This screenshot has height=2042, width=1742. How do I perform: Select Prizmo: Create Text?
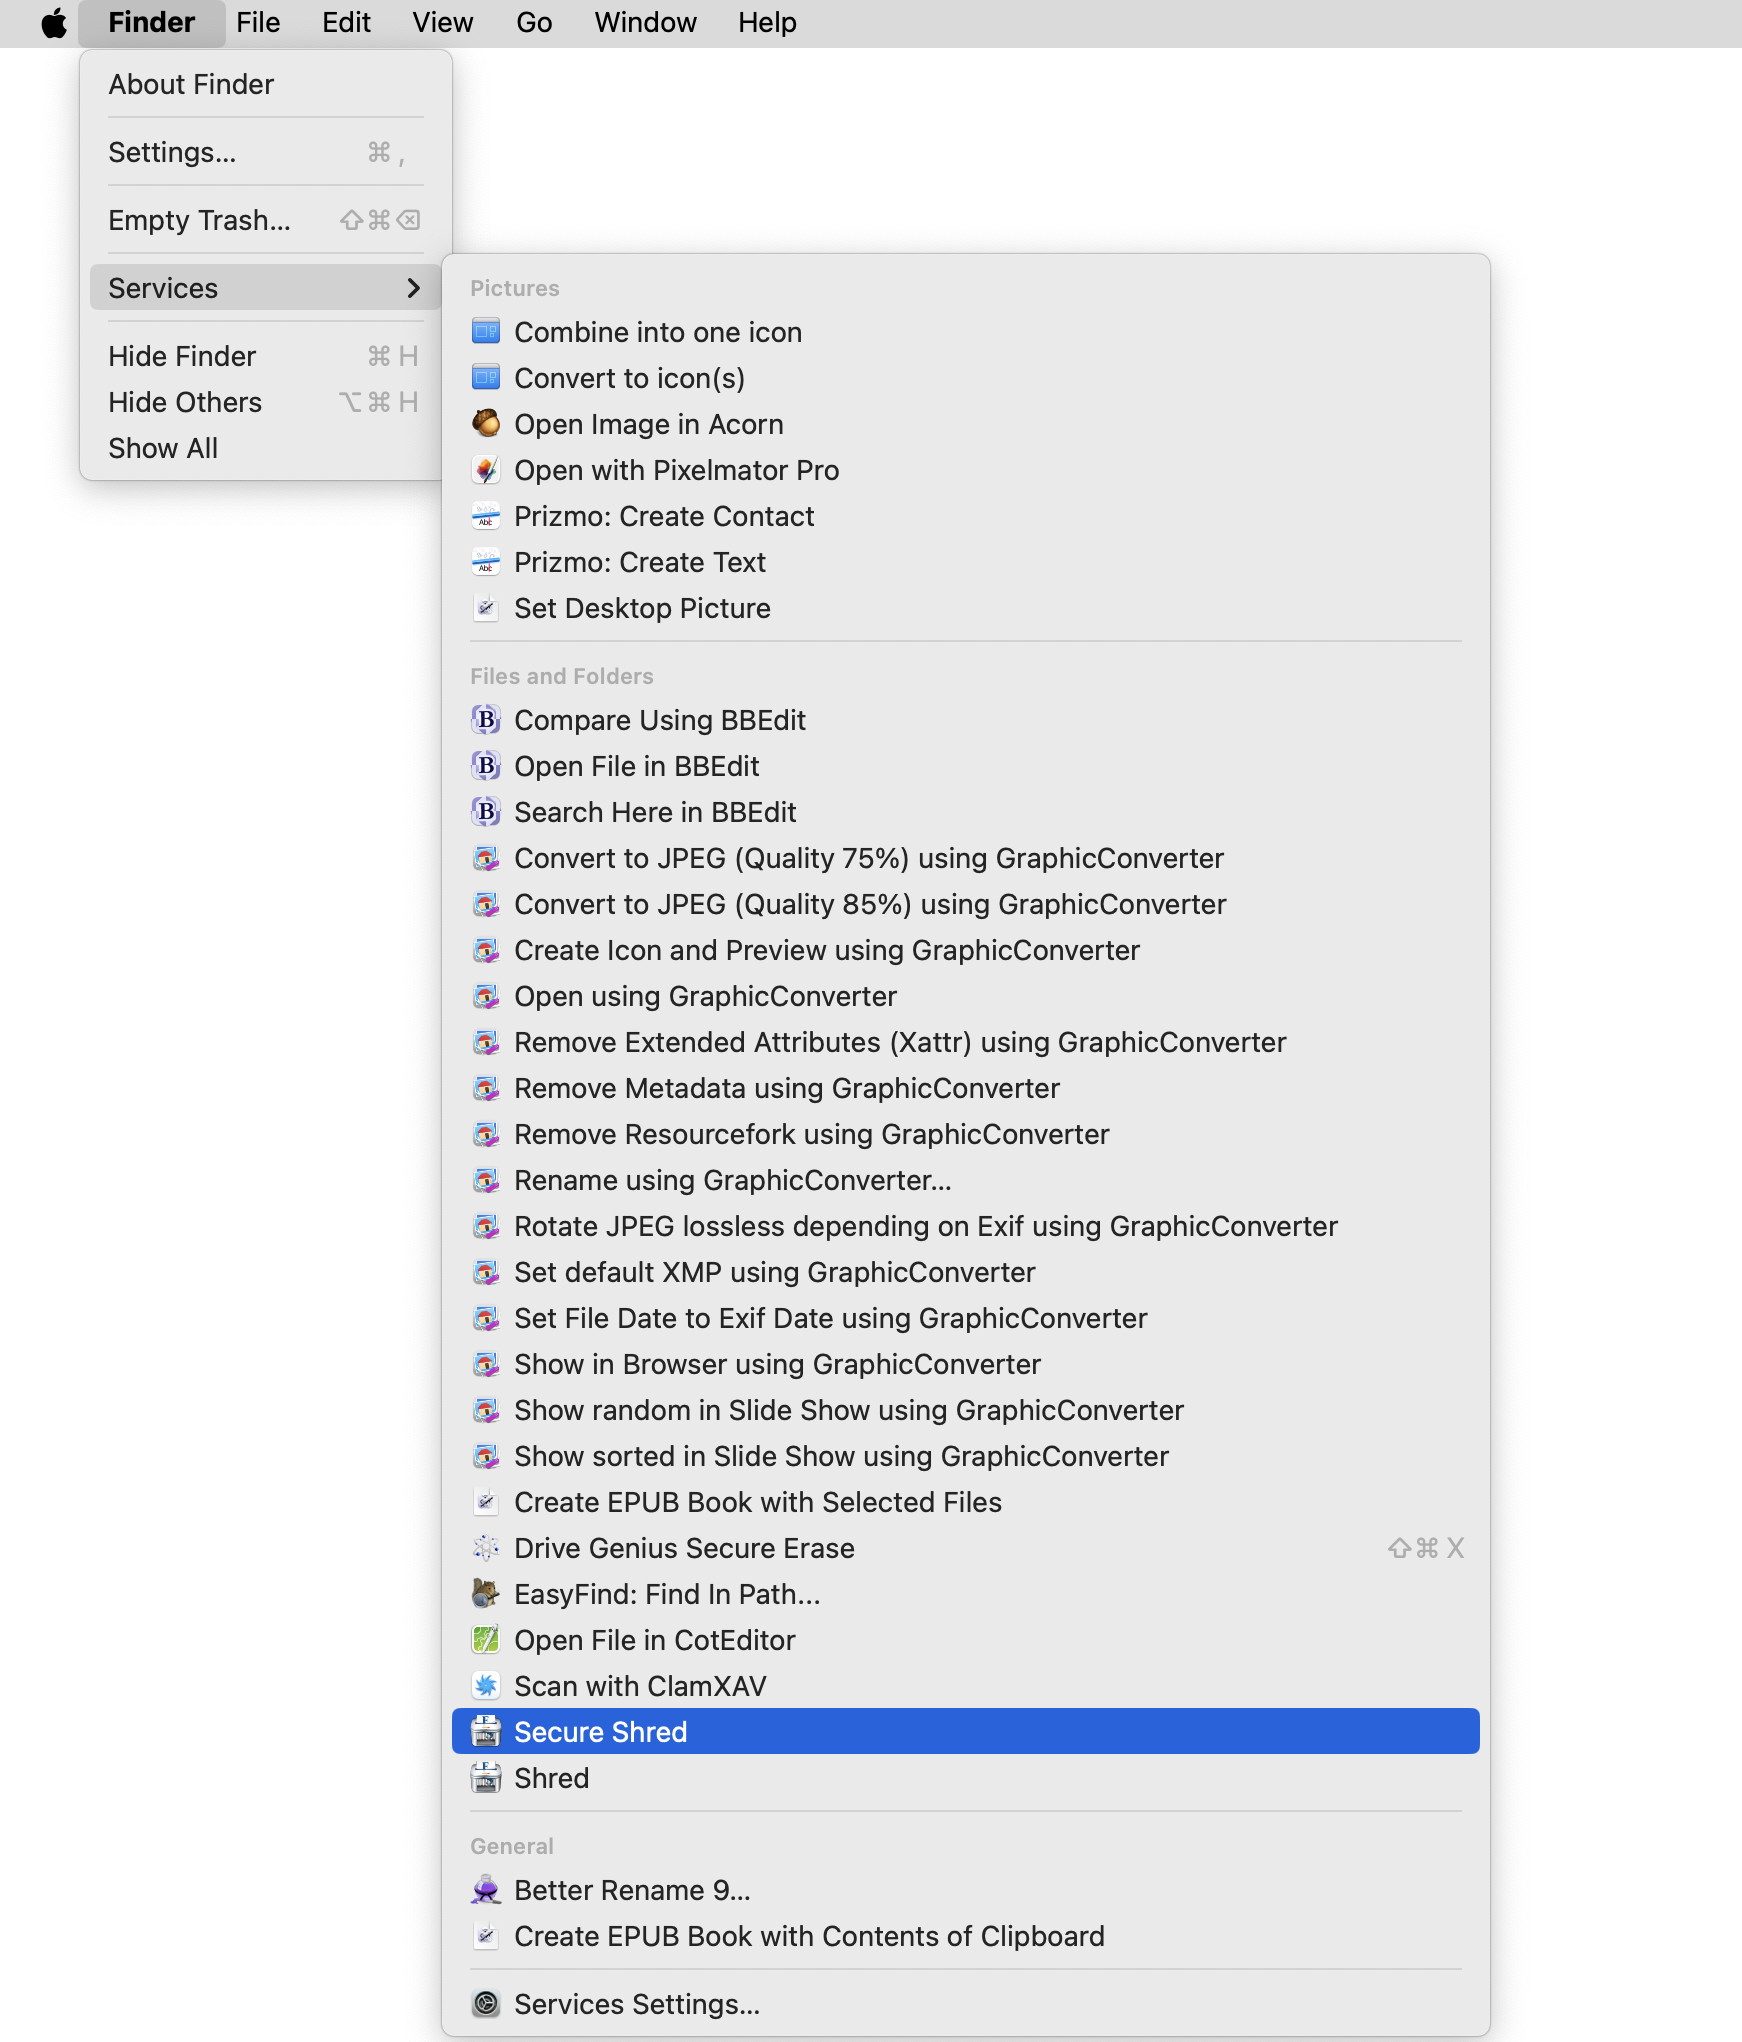tap(966, 562)
